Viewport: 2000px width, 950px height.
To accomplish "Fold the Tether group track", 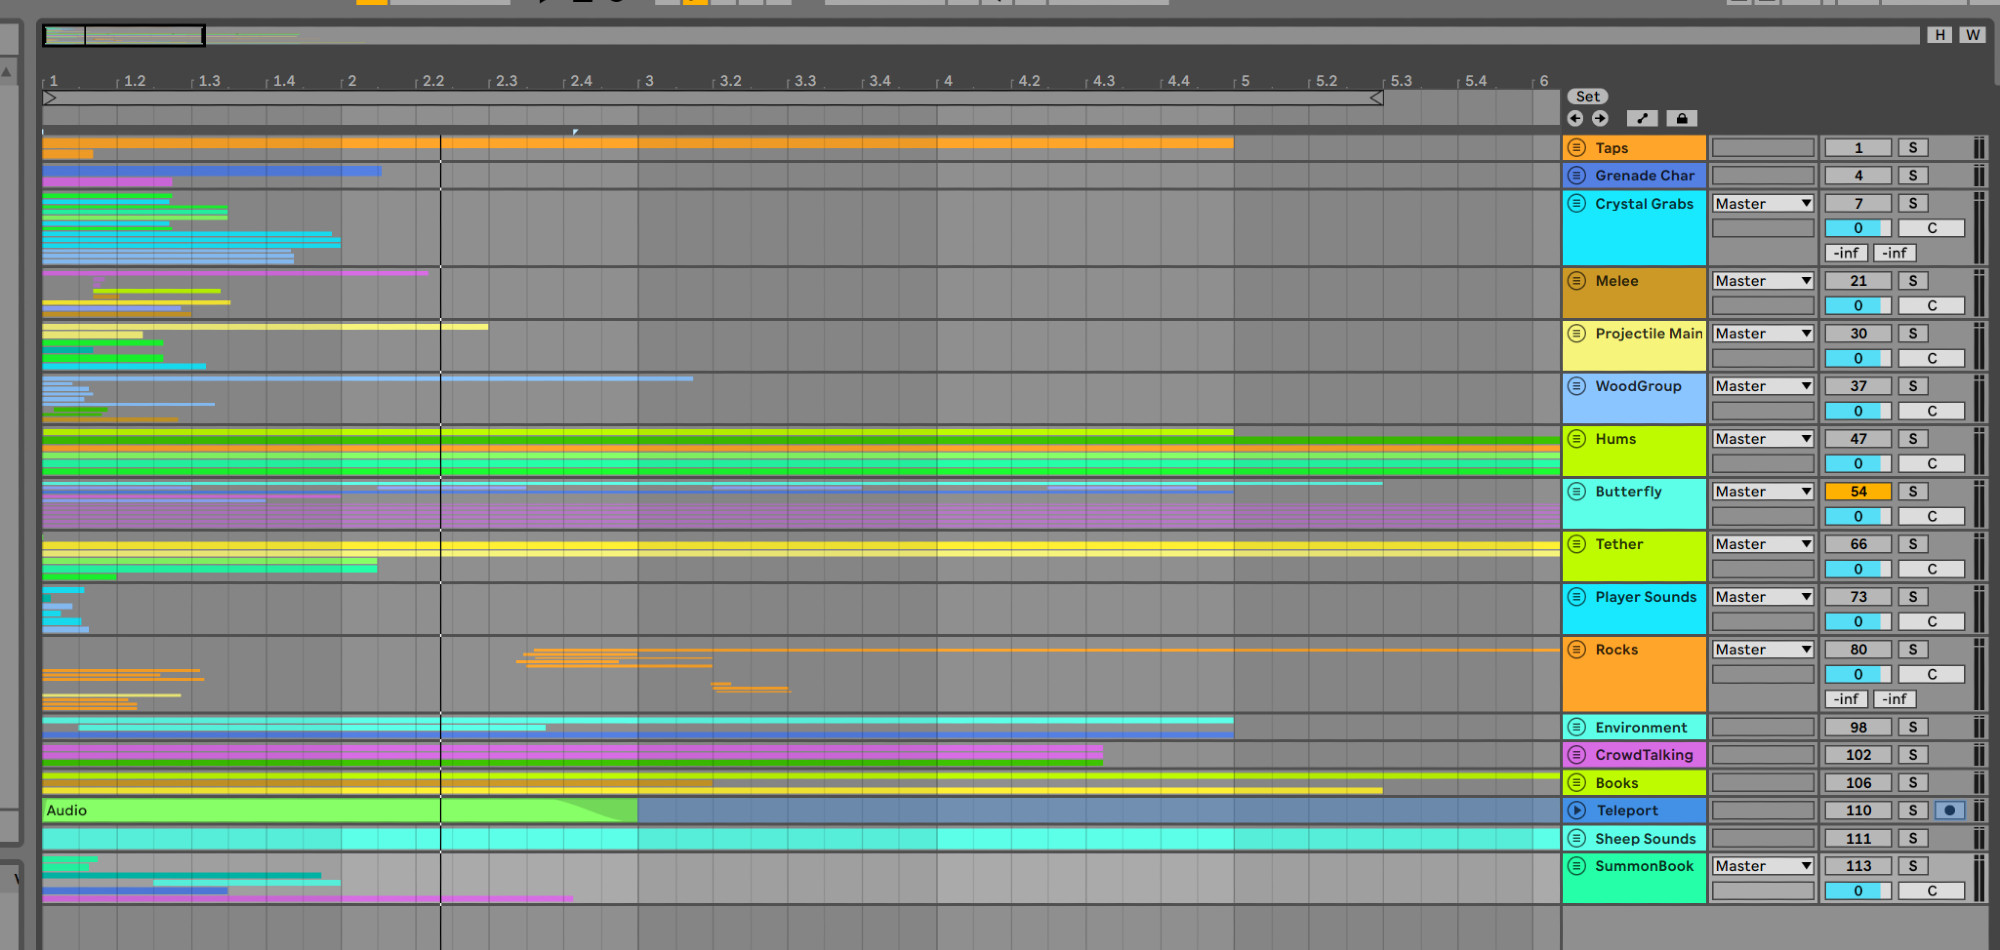I will [x=1577, y=544].
